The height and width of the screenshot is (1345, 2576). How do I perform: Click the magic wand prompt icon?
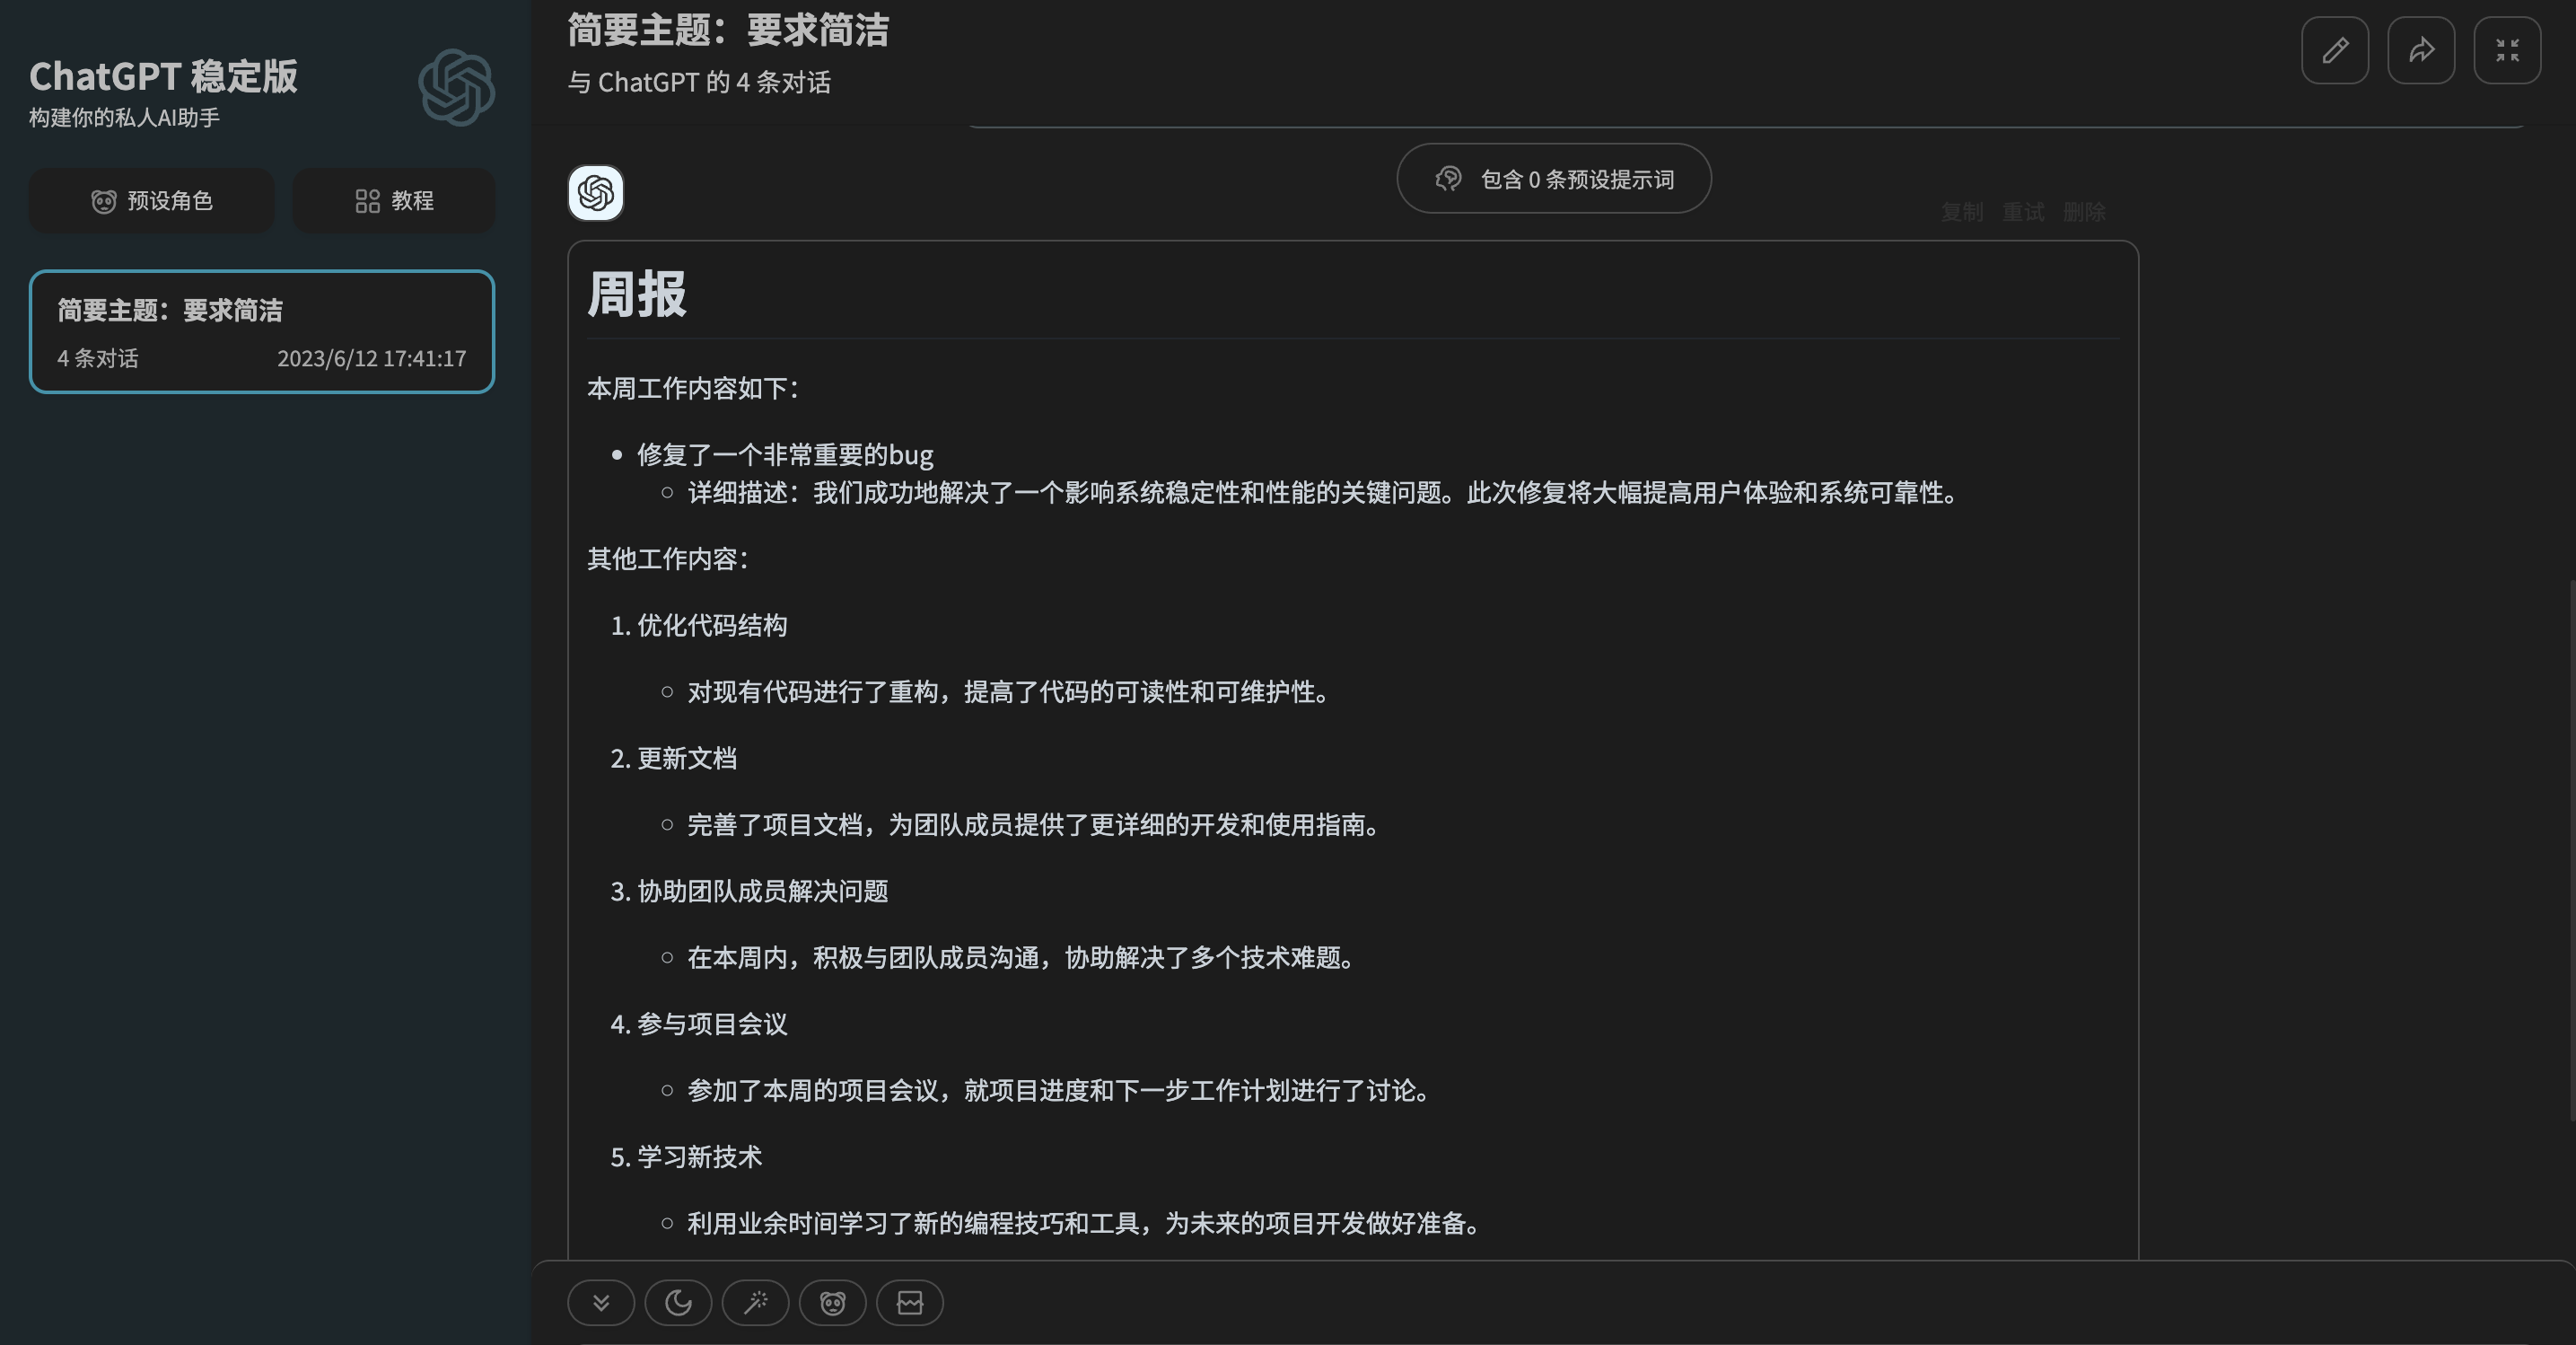(x=755, y=1302)
